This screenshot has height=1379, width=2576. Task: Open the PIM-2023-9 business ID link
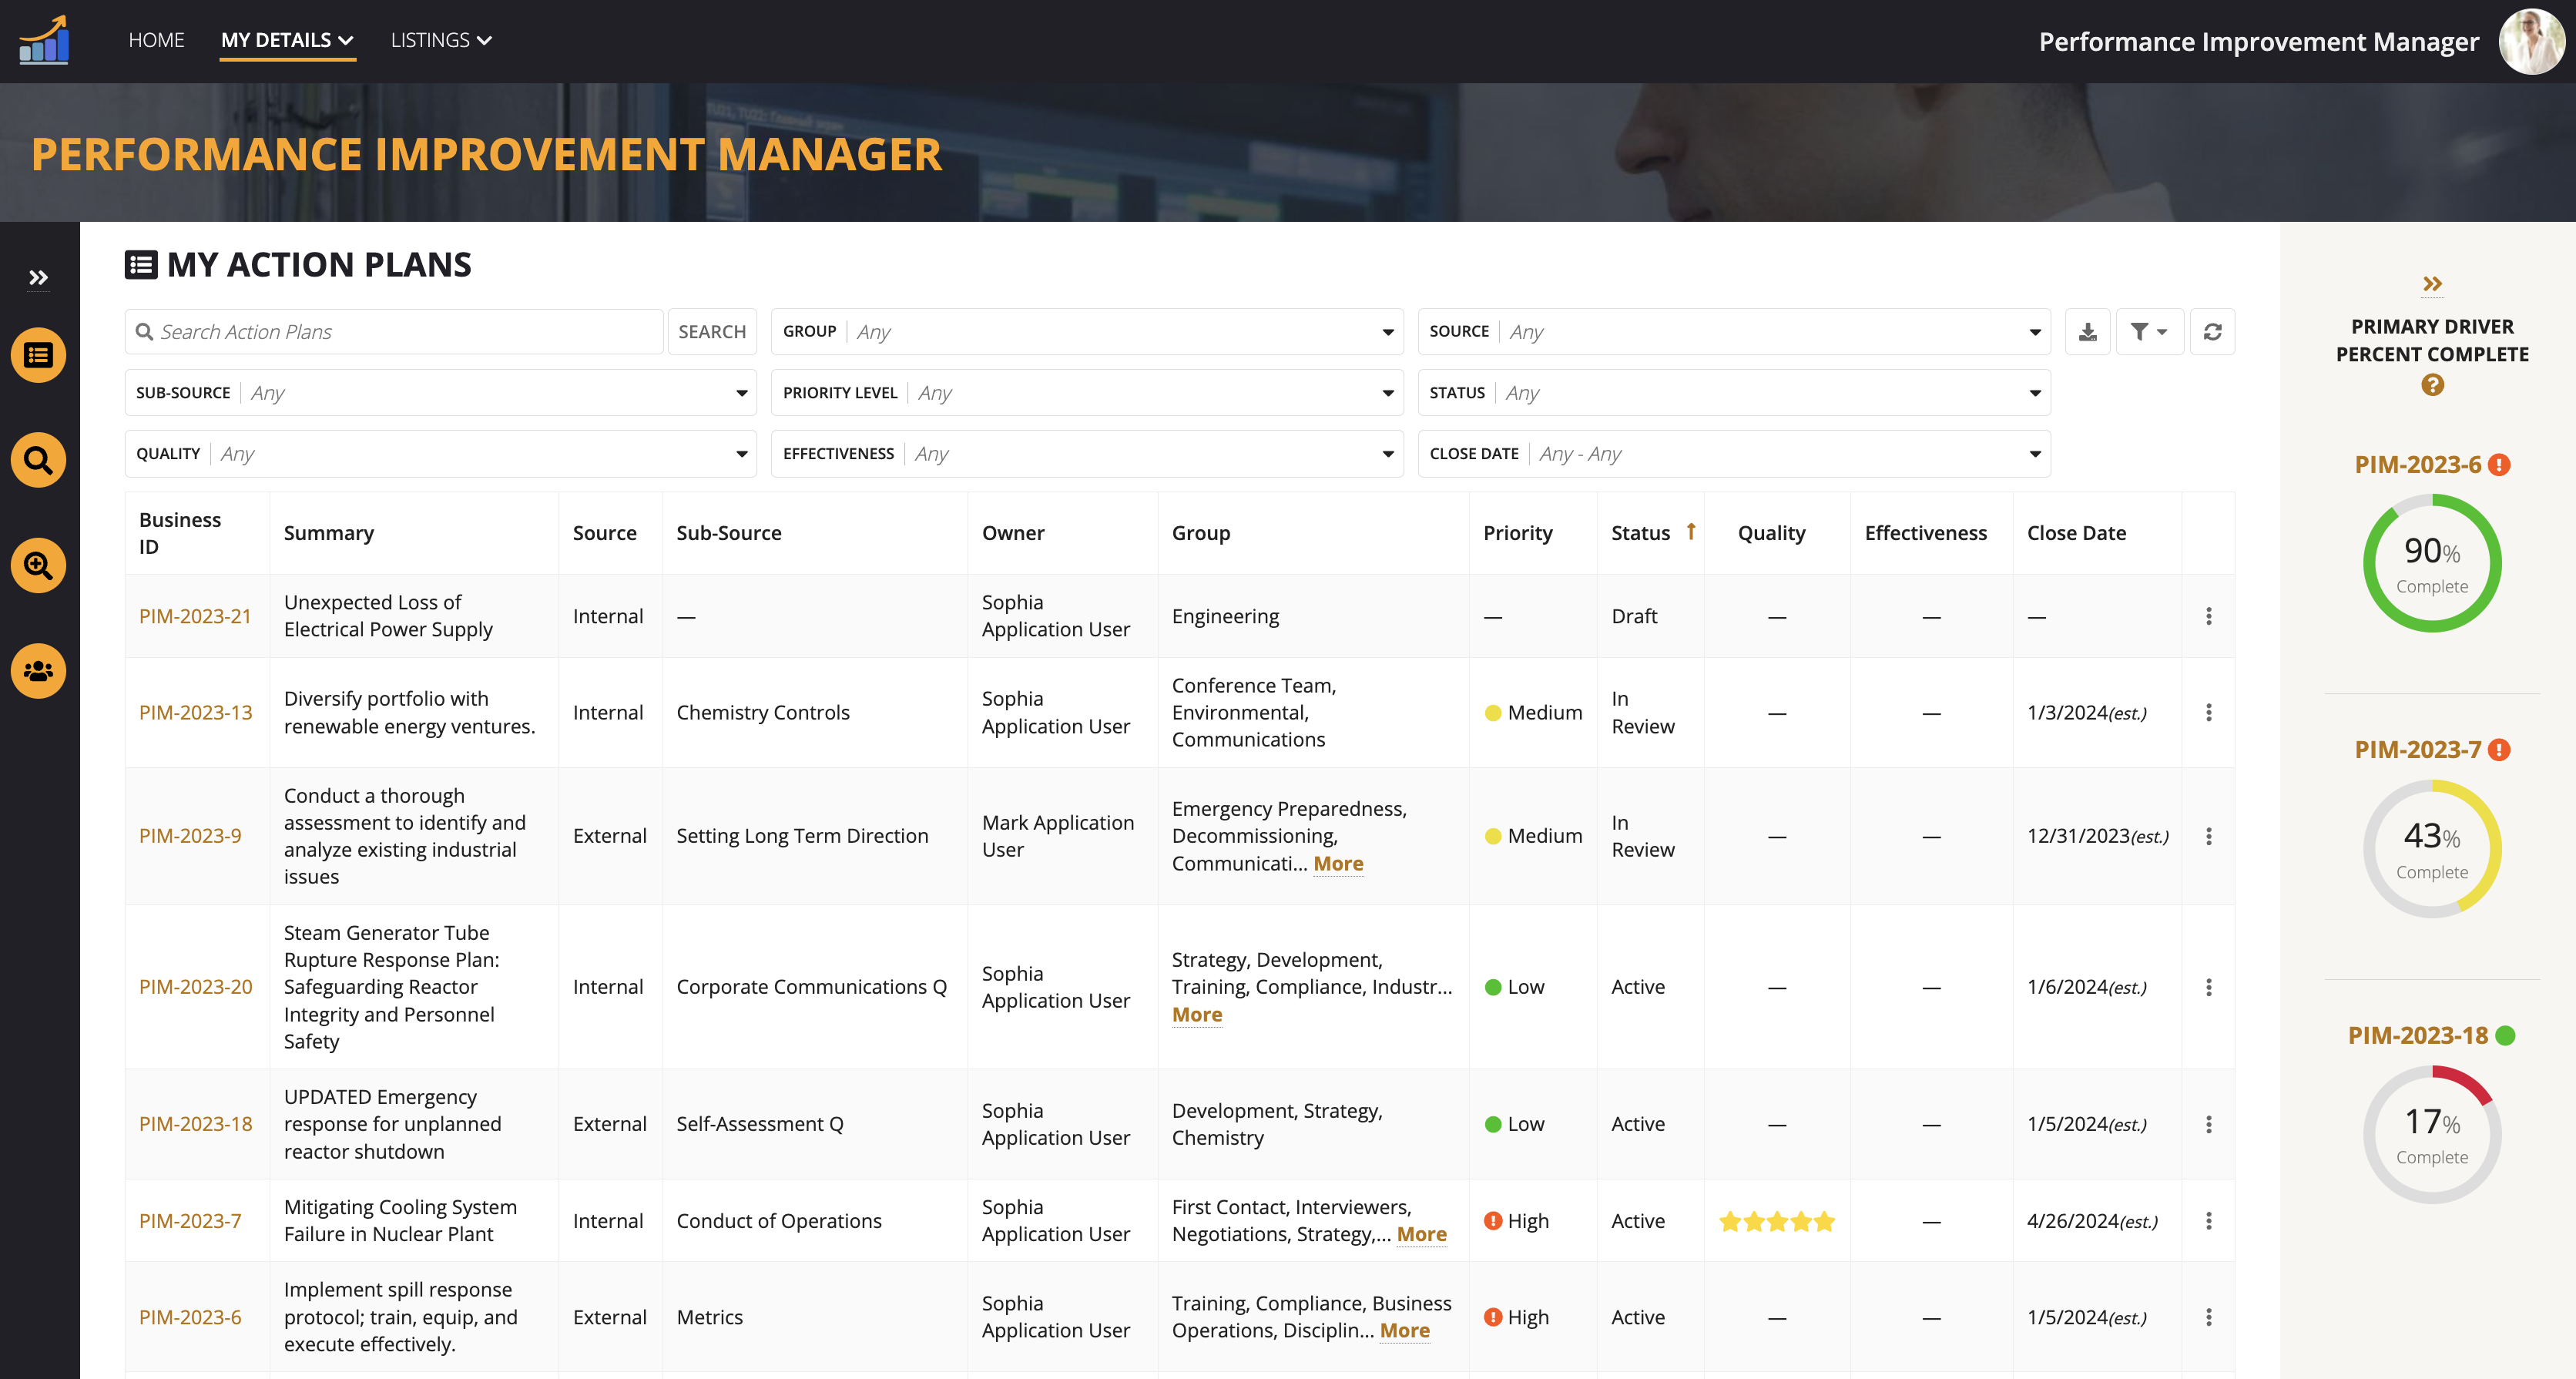click(x=190, y=836)
